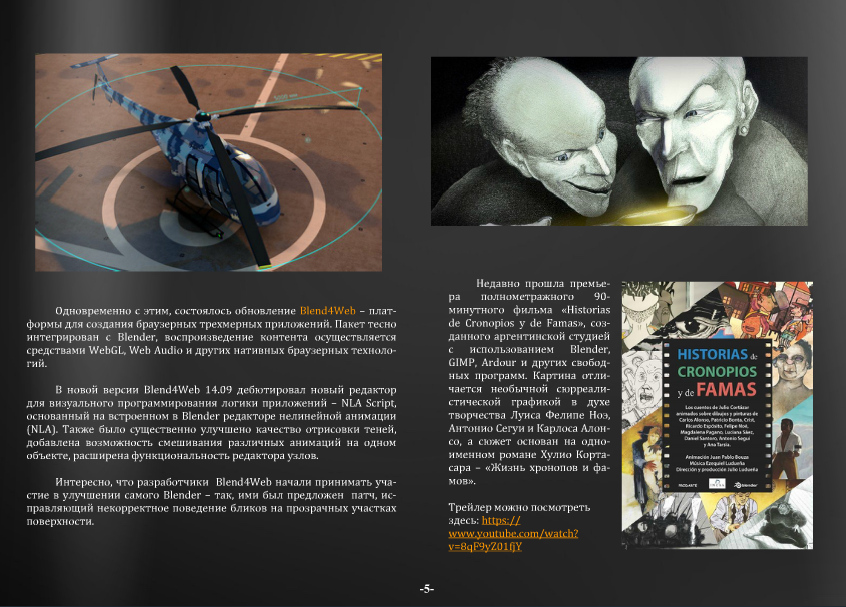The height and width of the screenshot is (607, 846).
Task: Click "HISTORIAS" in the poster title
Action: coord(712,354)
